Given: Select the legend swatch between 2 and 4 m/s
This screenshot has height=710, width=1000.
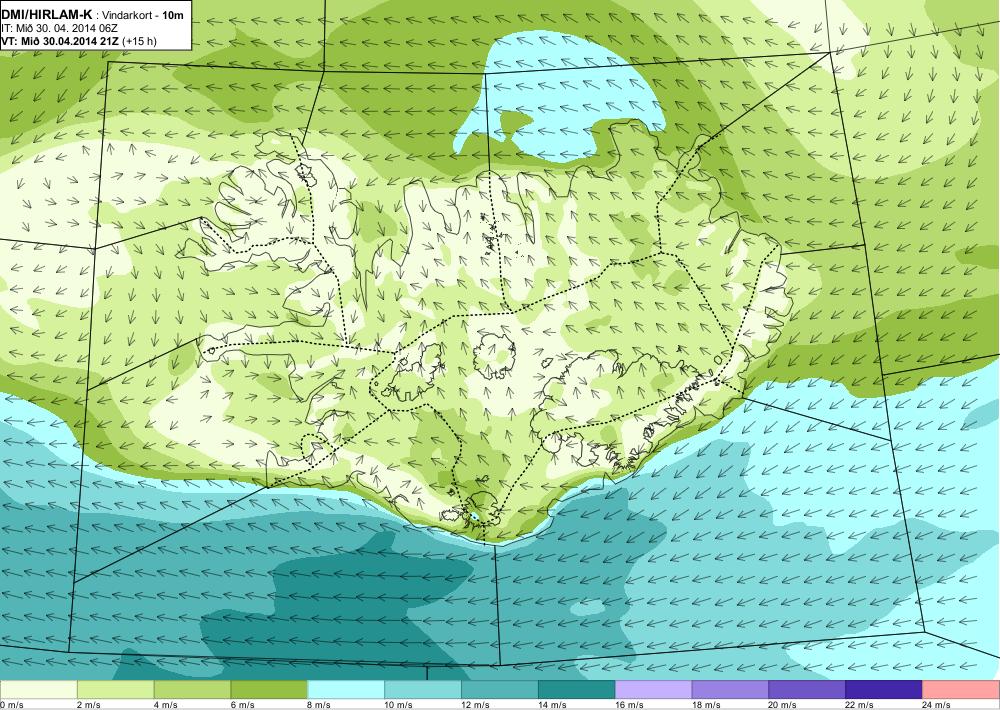Looking at the screenshot, I should [115, 690].
